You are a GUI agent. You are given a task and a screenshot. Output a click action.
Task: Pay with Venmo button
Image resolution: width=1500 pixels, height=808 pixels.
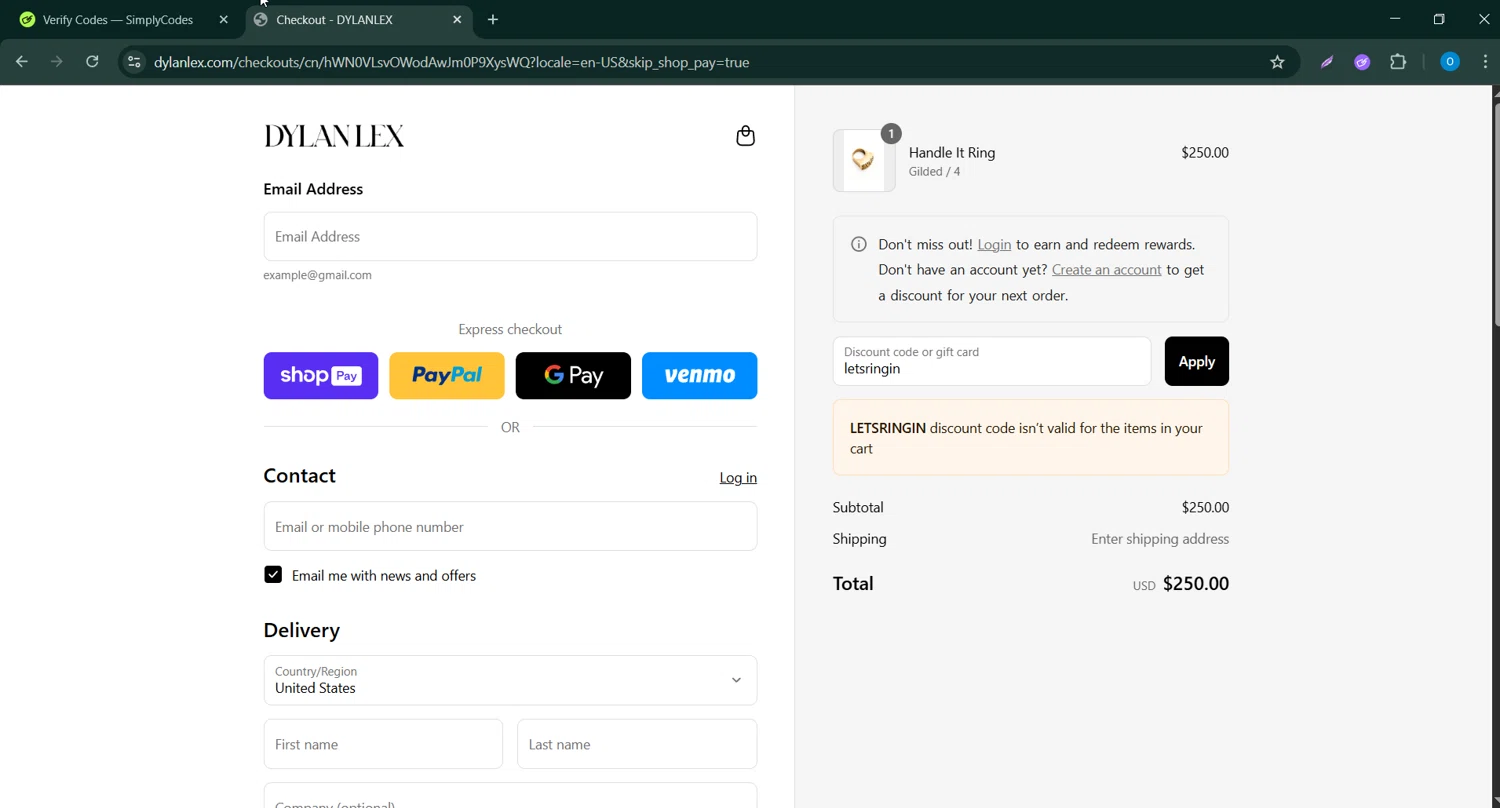[699, 376]
